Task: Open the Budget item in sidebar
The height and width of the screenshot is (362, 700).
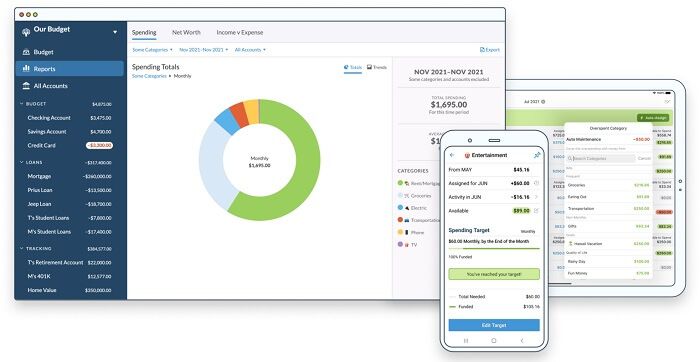Action: [70, 52]
